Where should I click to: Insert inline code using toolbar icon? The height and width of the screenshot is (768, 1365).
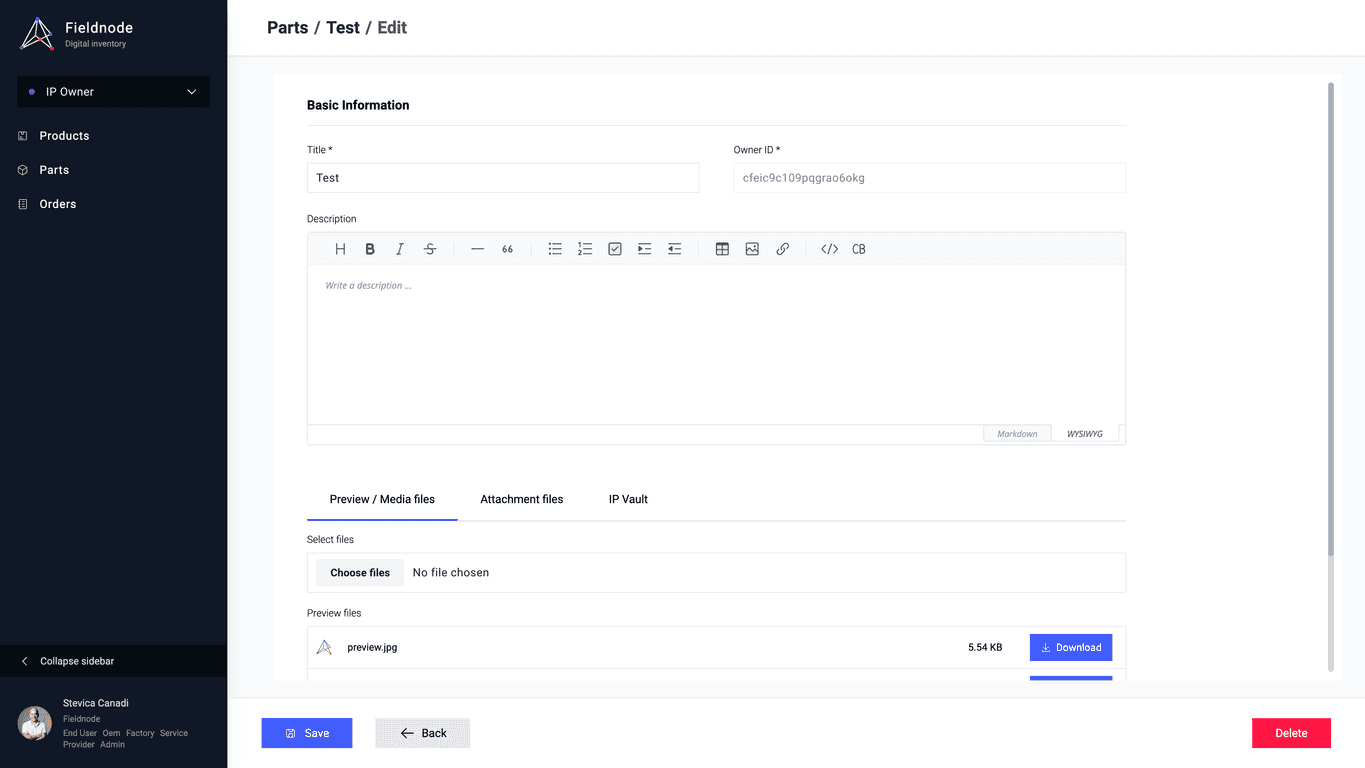tap(829, 249)
